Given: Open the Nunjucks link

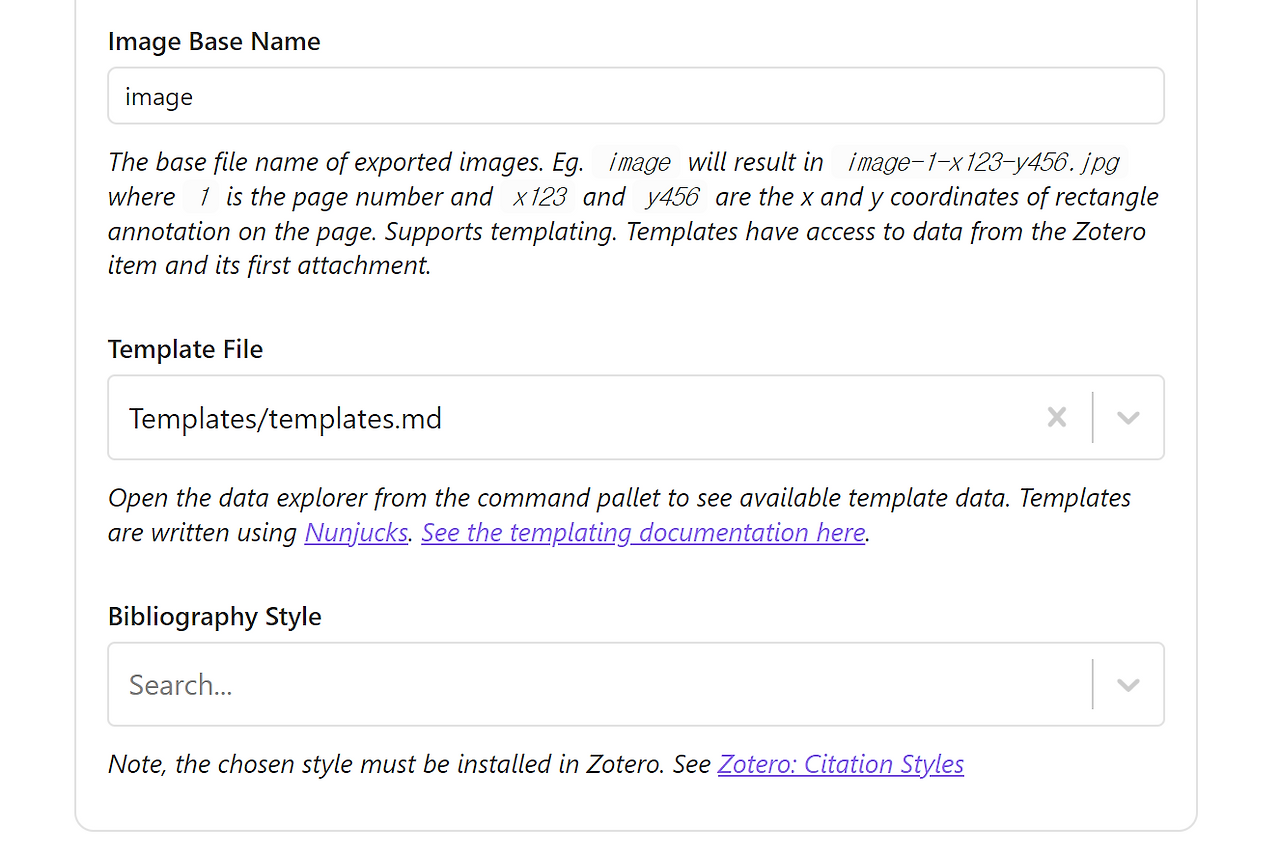Looking at the screenshot, I should 356,533.
